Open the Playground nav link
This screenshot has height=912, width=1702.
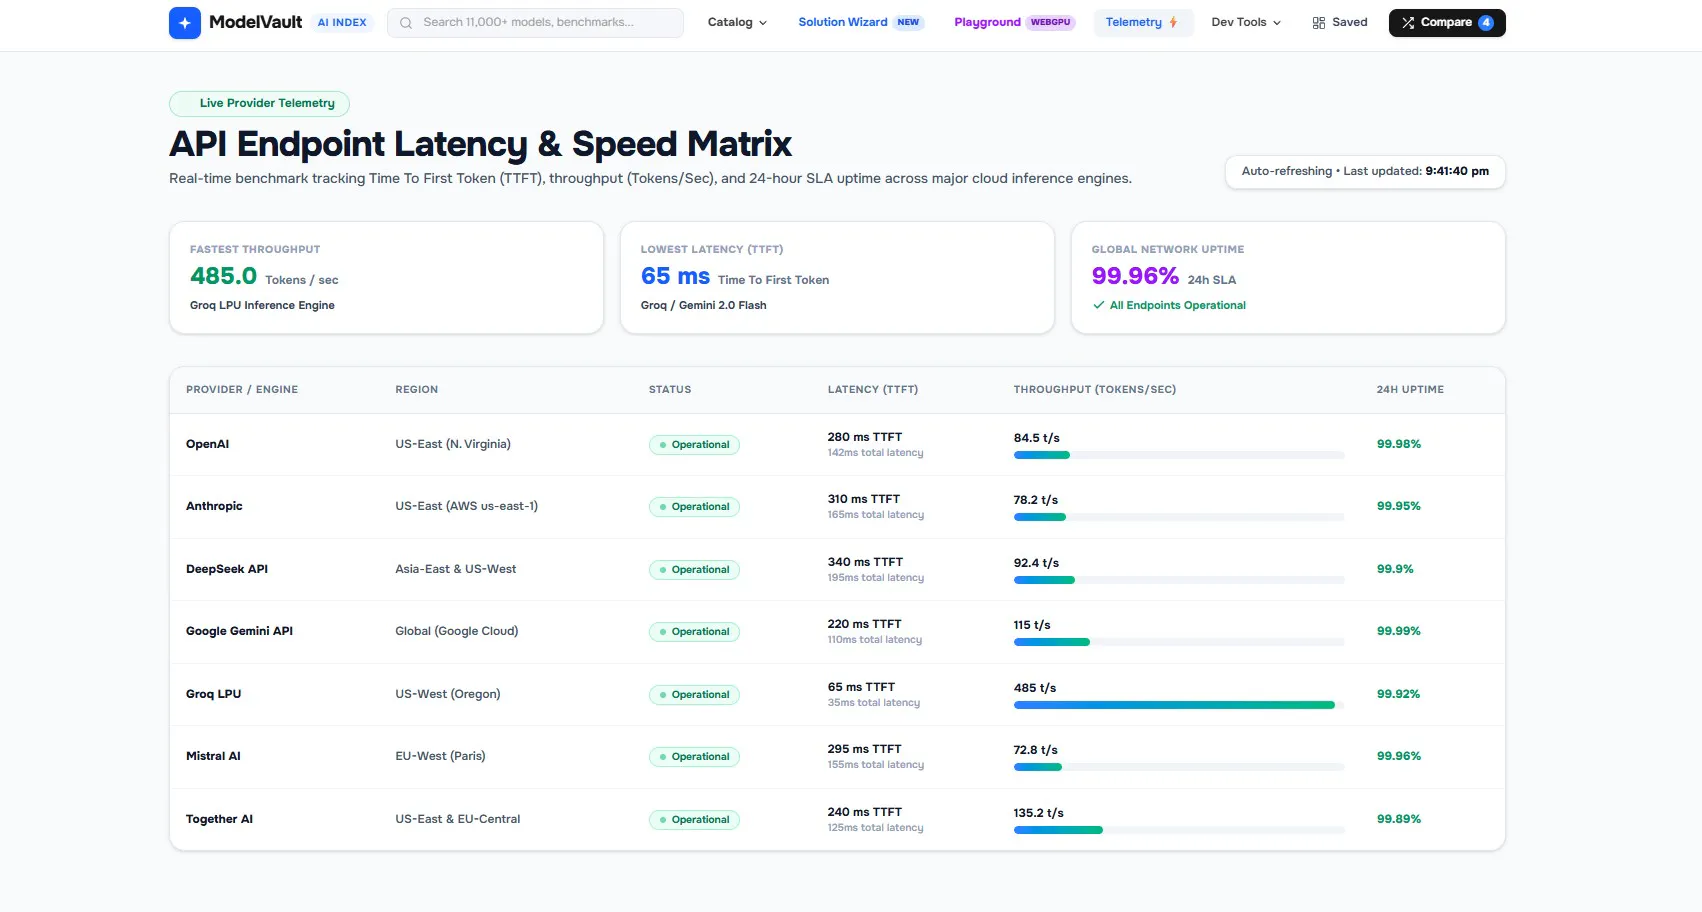click(1014, 22)
